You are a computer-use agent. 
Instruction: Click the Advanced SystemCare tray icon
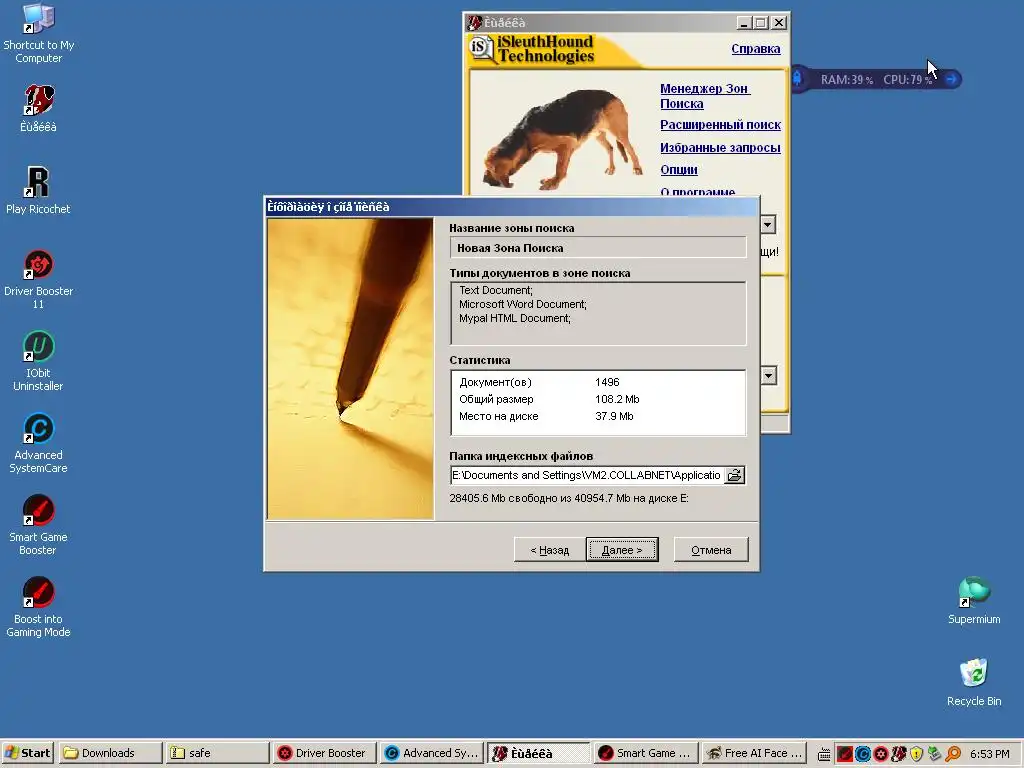coord(863,754)
